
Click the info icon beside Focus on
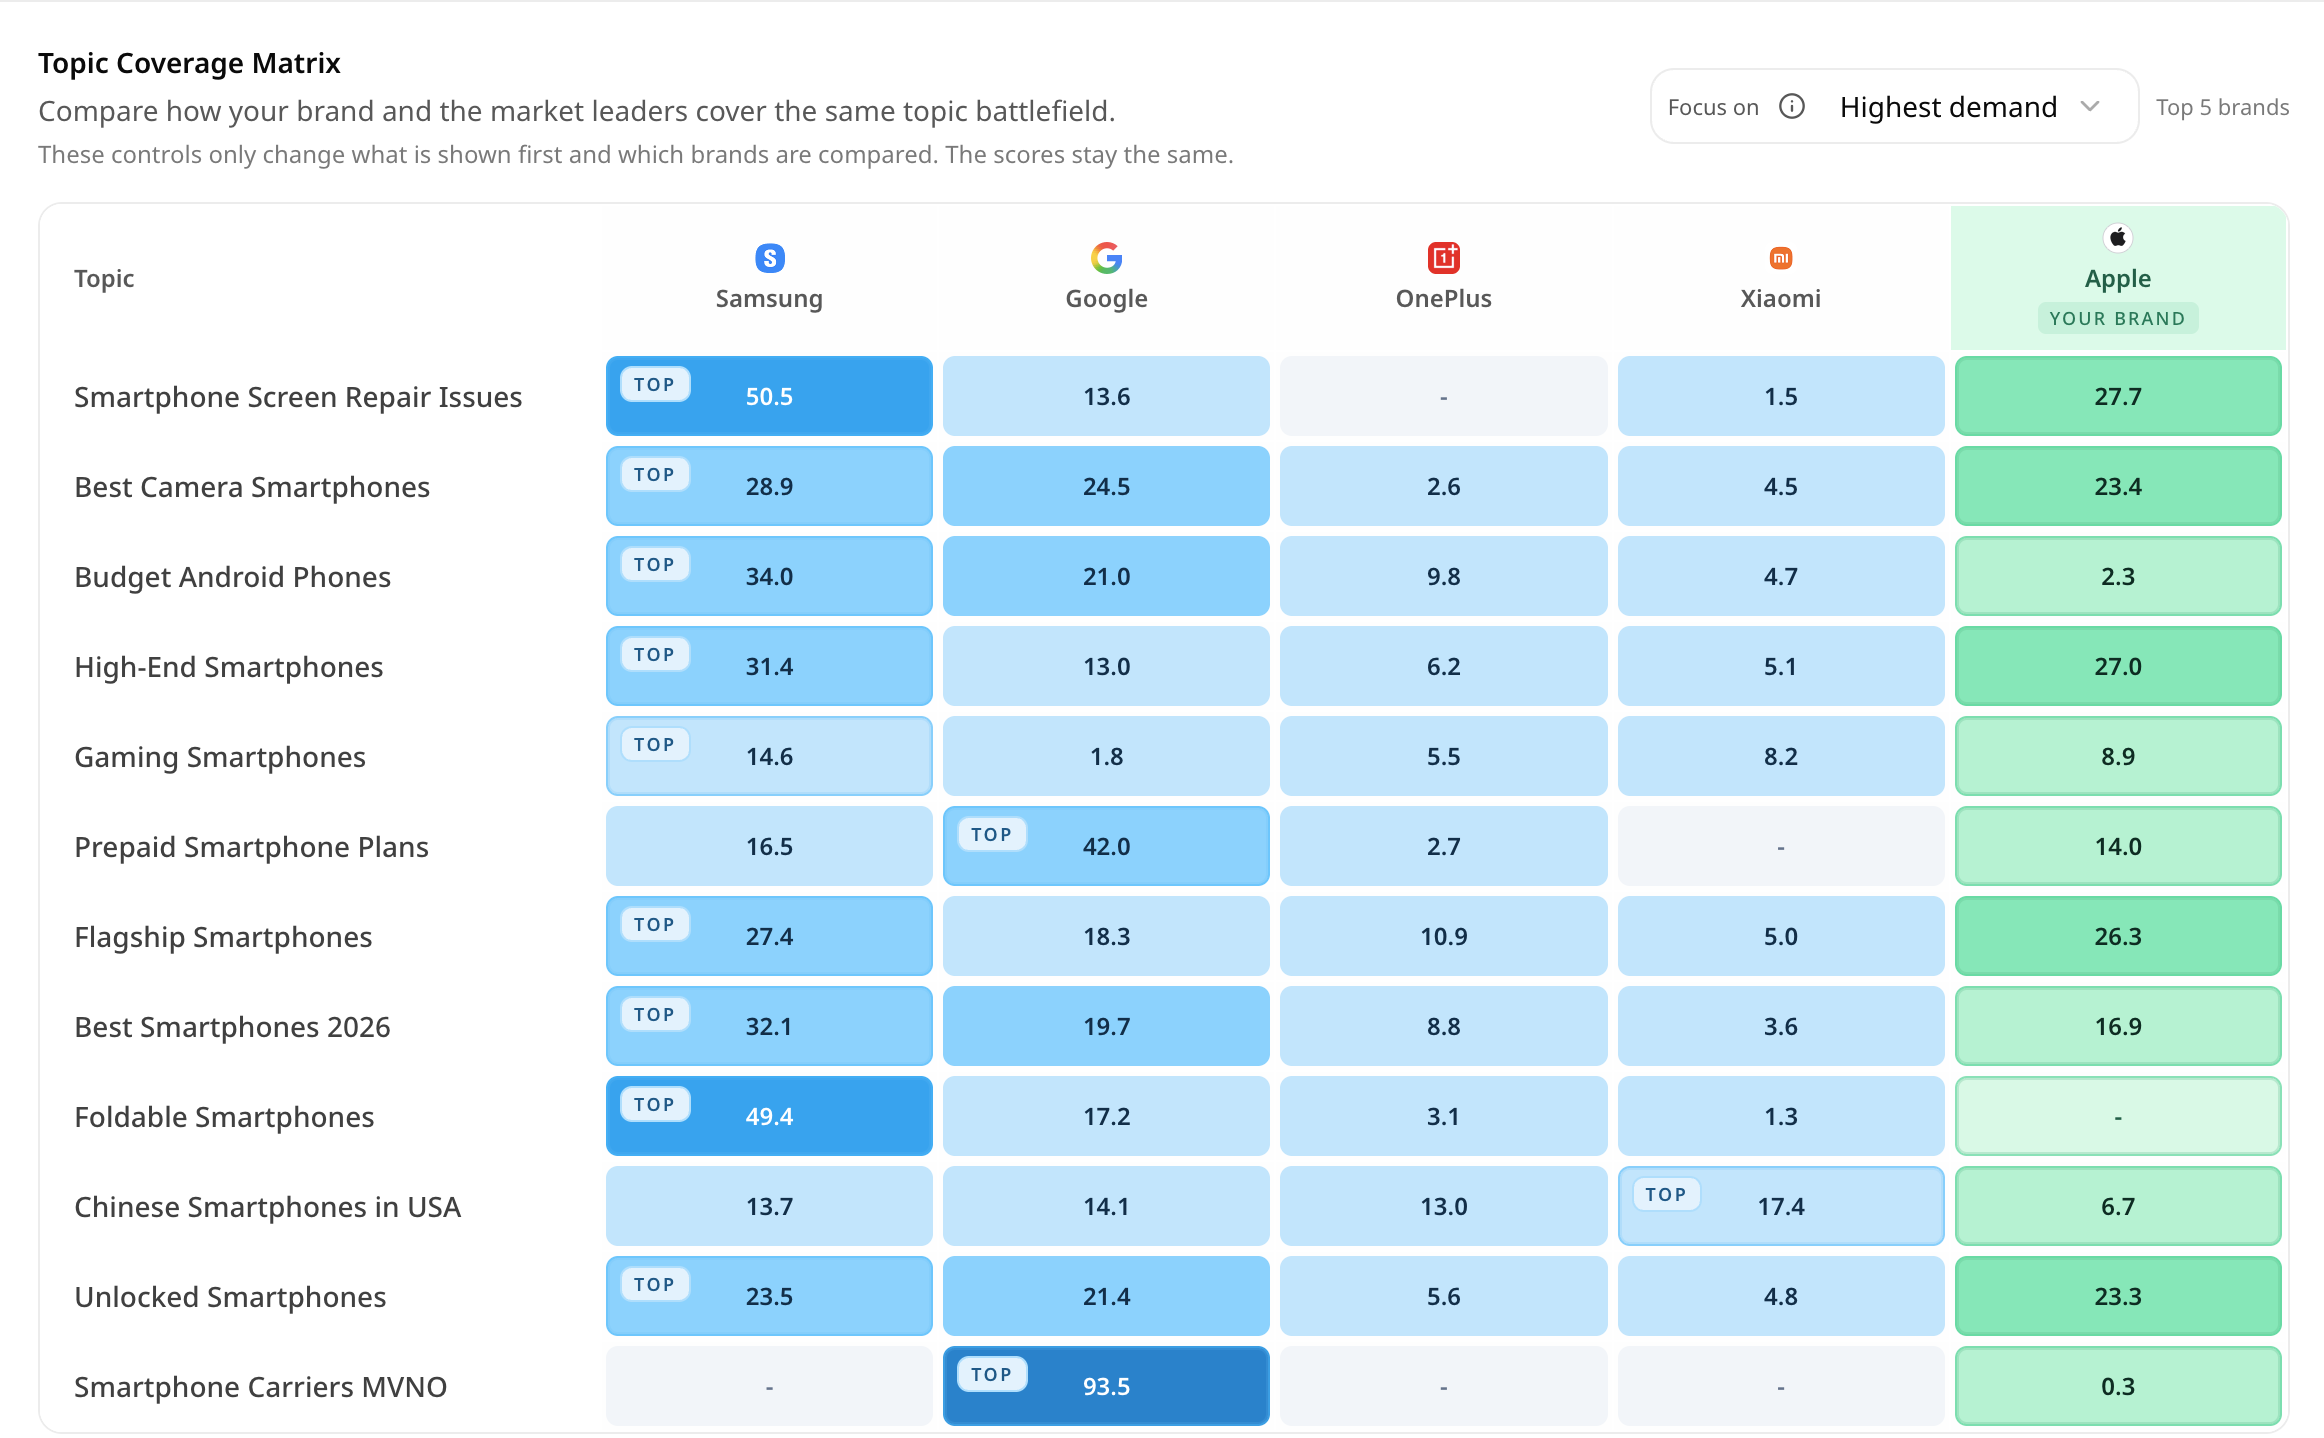tap(1792, 106)
